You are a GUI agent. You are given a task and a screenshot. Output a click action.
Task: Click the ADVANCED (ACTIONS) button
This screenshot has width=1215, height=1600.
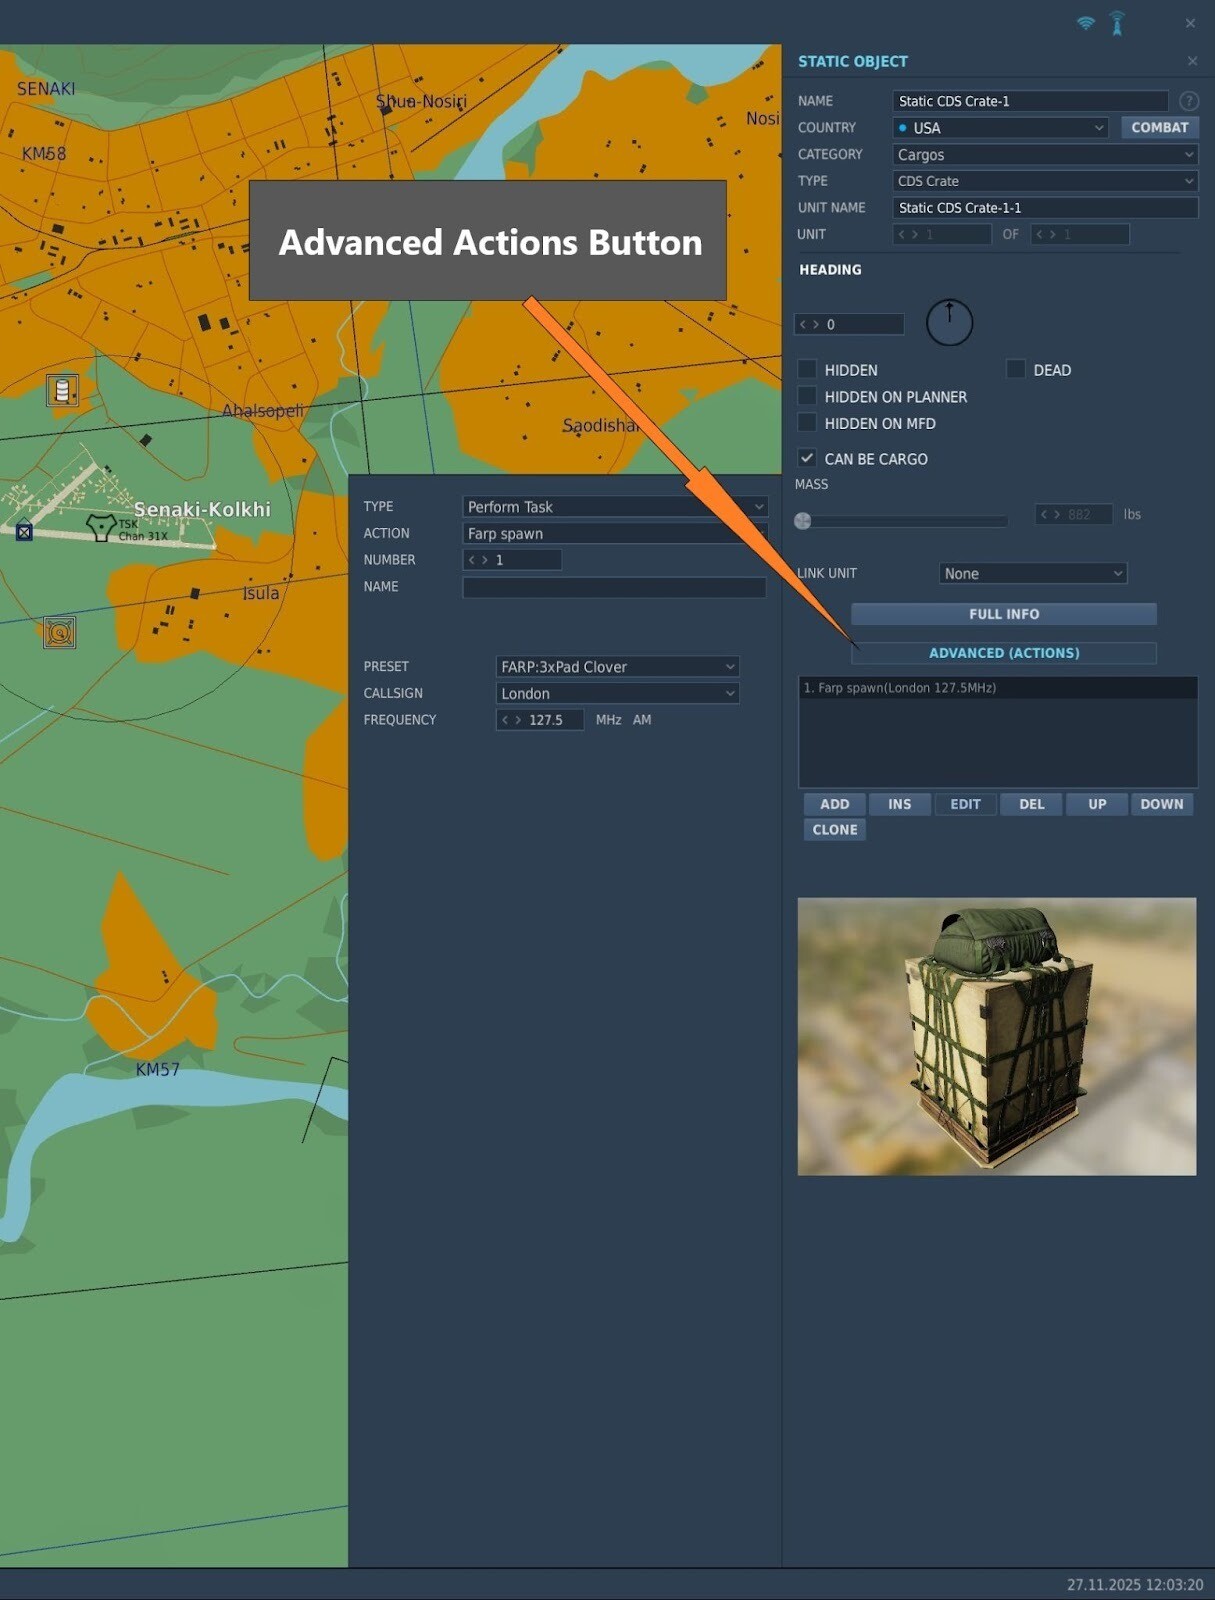(1003, 653)
